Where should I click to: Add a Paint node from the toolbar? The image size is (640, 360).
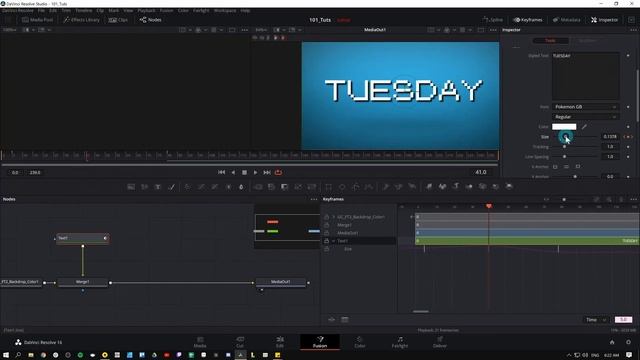(171, 187)
